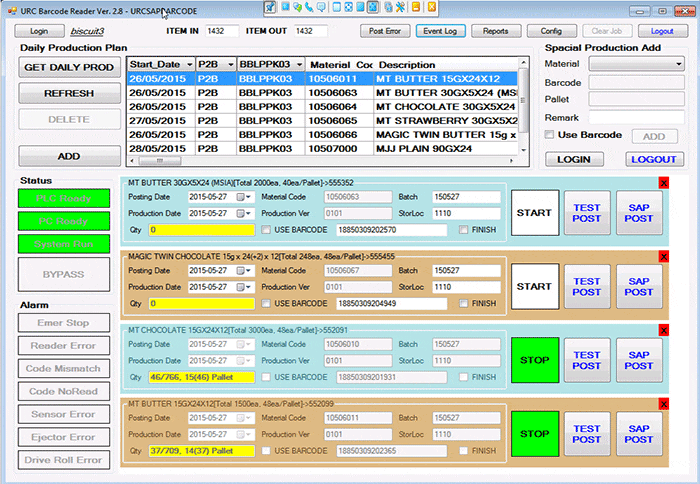Open the Production Date picker for the MT BUTTER 30GX5X24 job
Image resolution: width=700 pixels, height=484 pixels.
243,213
